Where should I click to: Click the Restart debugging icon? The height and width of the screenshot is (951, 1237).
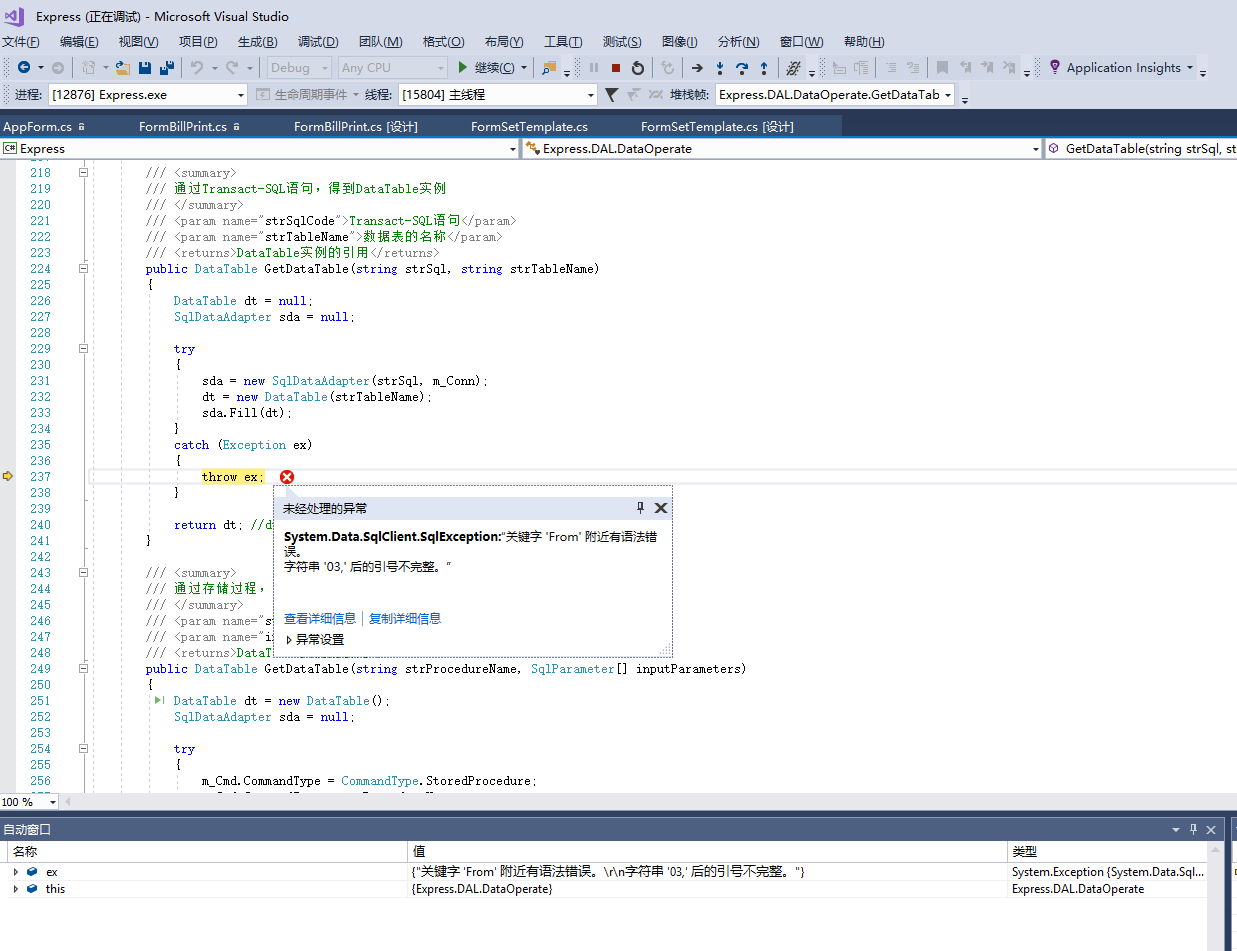pos(638,67)
